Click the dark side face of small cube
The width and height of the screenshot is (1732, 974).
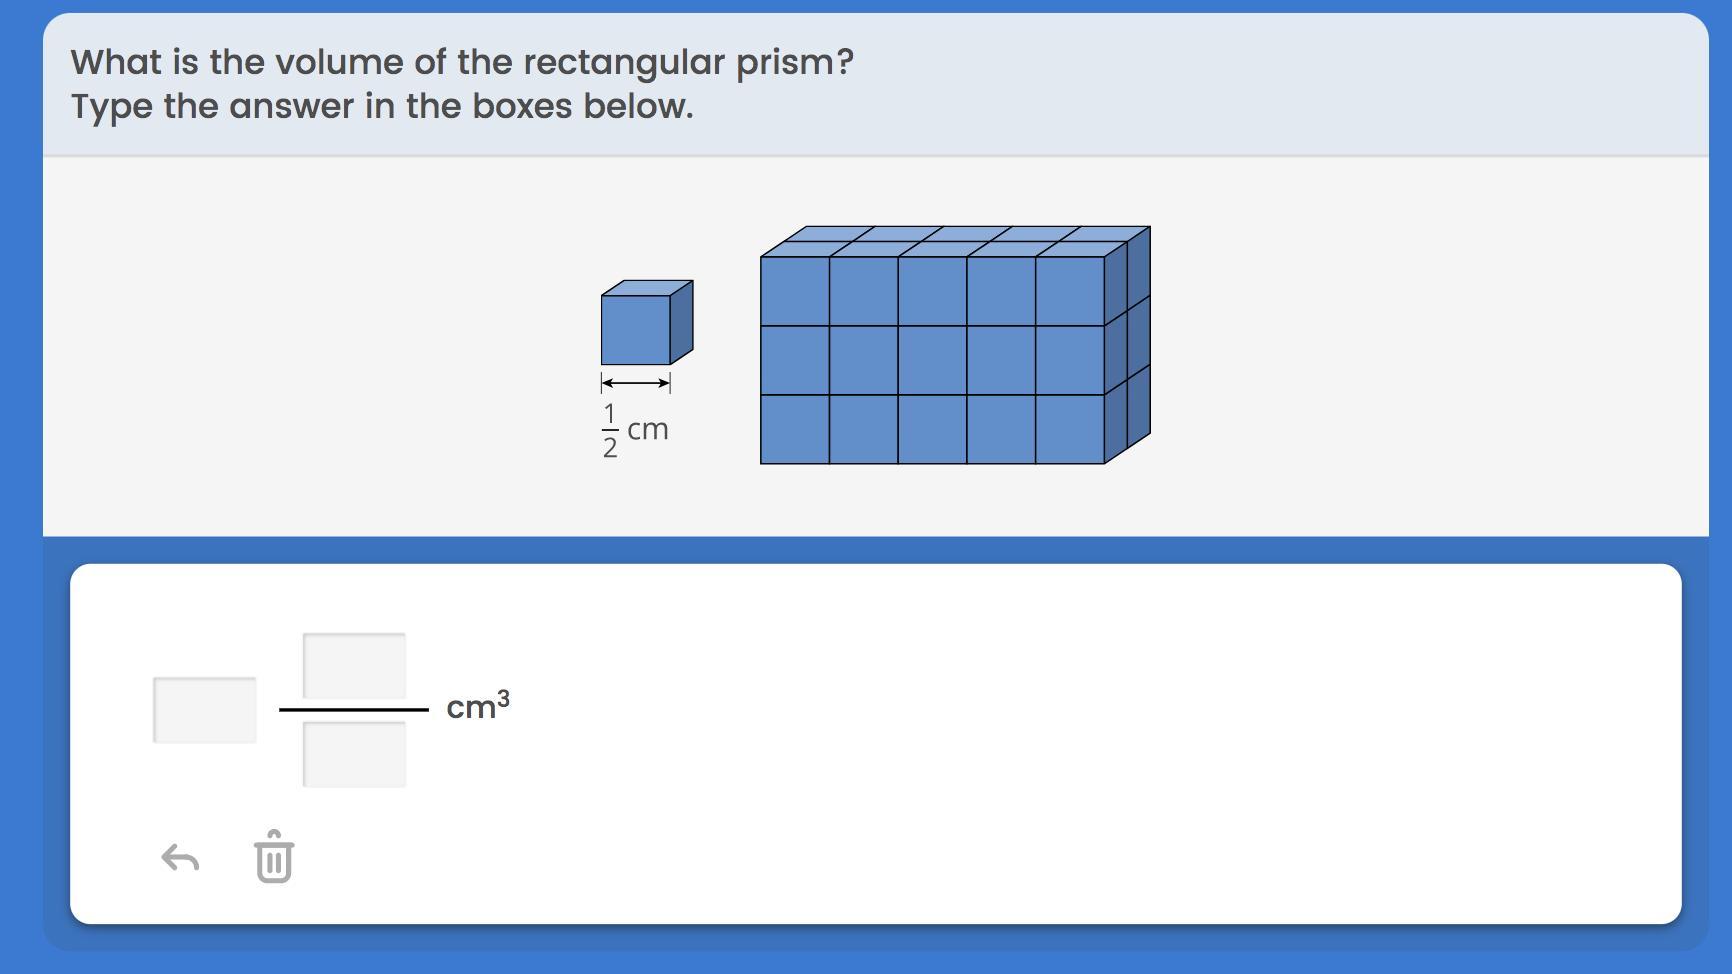tap(681, 322)
